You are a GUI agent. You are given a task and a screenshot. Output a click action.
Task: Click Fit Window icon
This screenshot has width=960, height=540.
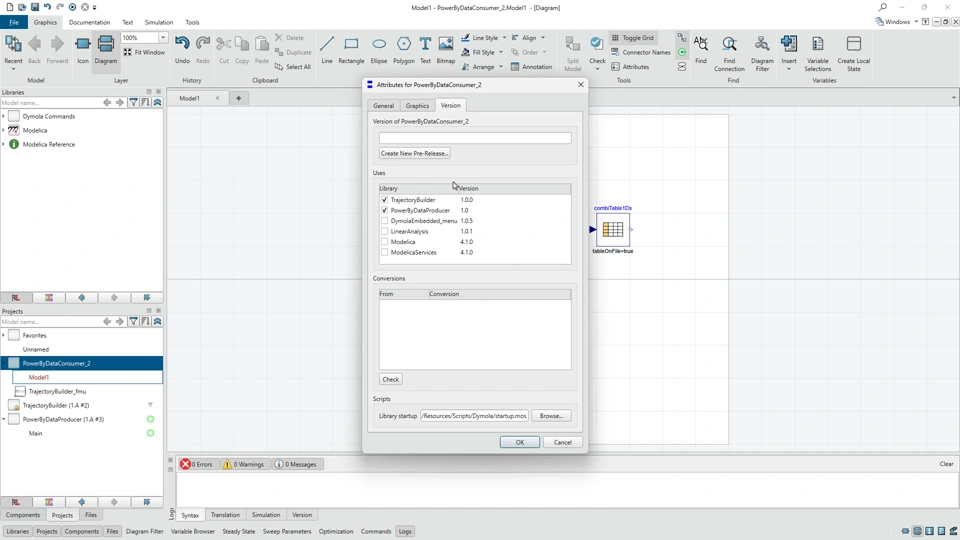[x=127, y=53]
